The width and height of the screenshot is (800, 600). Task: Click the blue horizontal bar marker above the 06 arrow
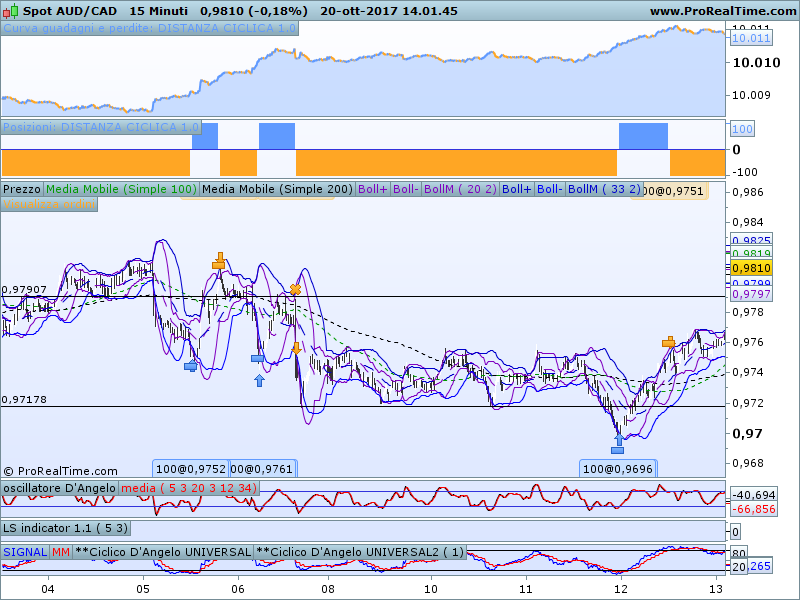(257, 359)
